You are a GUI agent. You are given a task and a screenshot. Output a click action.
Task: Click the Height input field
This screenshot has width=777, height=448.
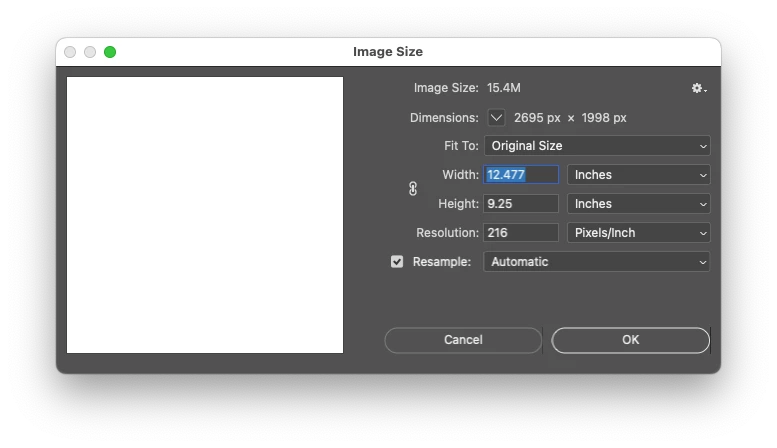click(521, 204)
